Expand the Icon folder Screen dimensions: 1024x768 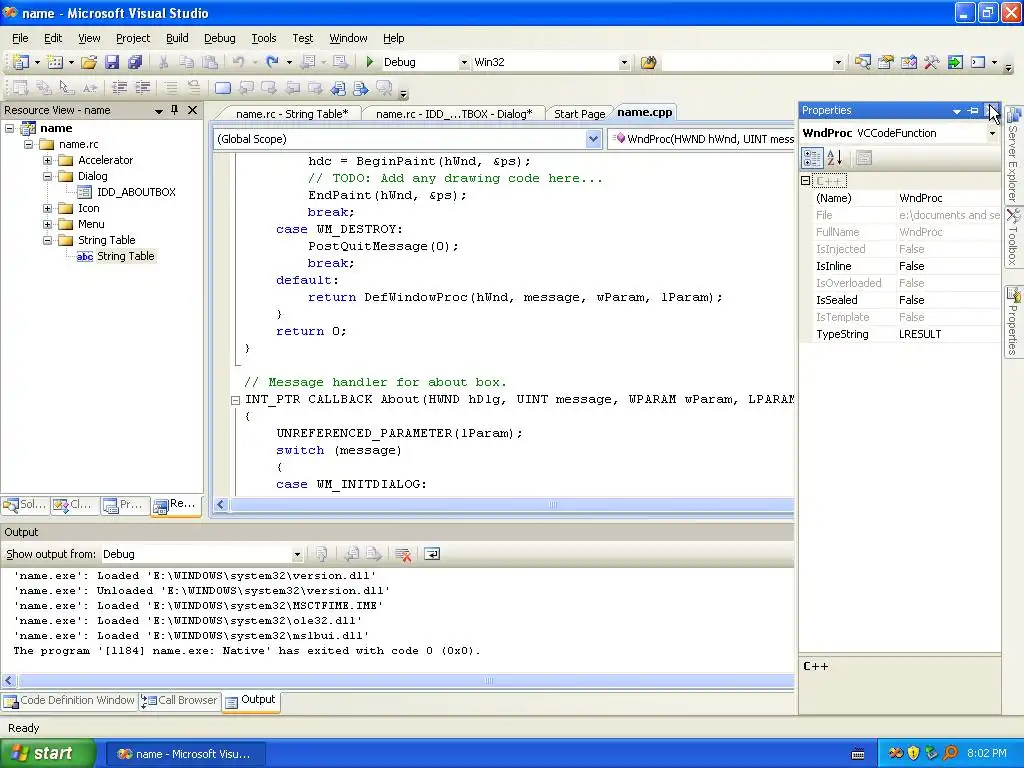[x=48, y=208]
